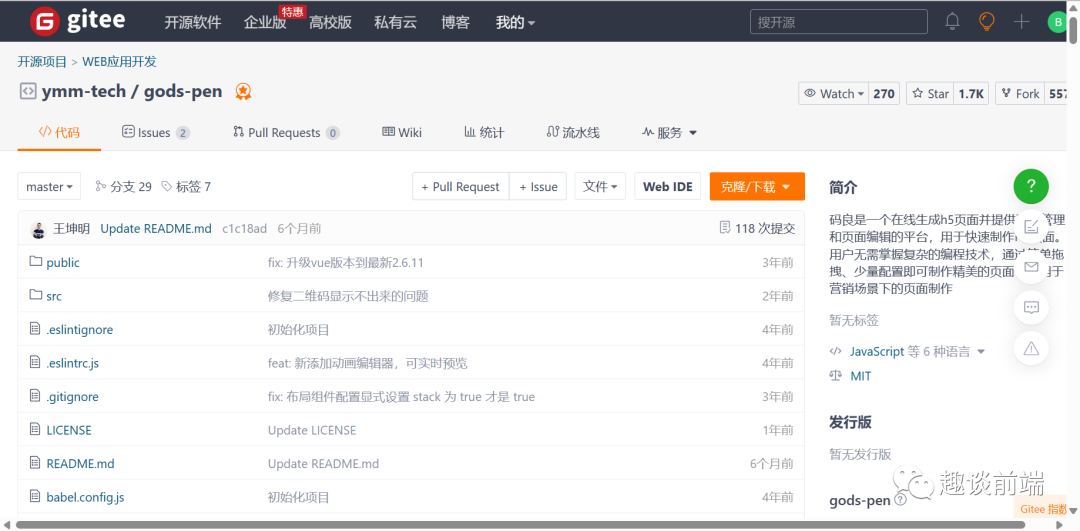Click the orange recommended badge icon
This screenshot has height=531, width=1080.
tap(242, 91)
